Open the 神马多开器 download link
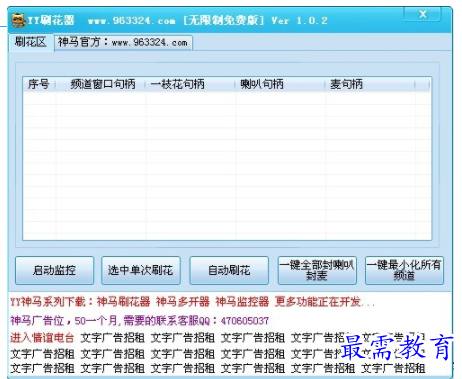Viewport: 462px width, 379px height. coord(183,302)
